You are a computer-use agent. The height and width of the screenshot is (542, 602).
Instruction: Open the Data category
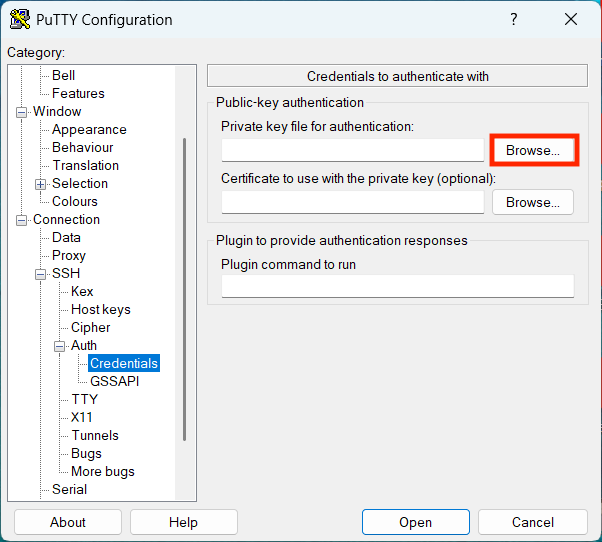[66, 237]
